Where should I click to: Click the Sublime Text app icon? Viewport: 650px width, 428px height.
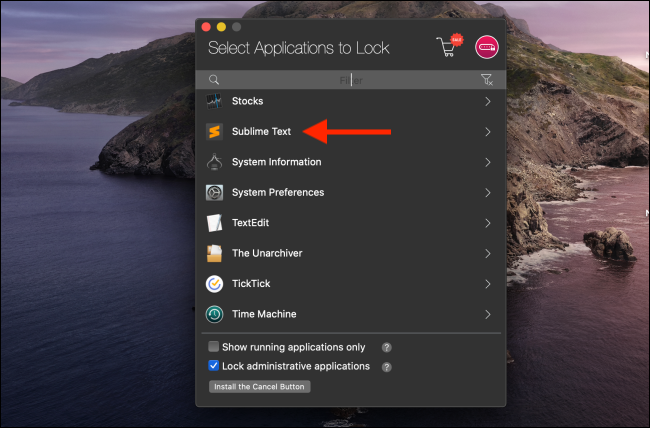click(x=214, y=132)
